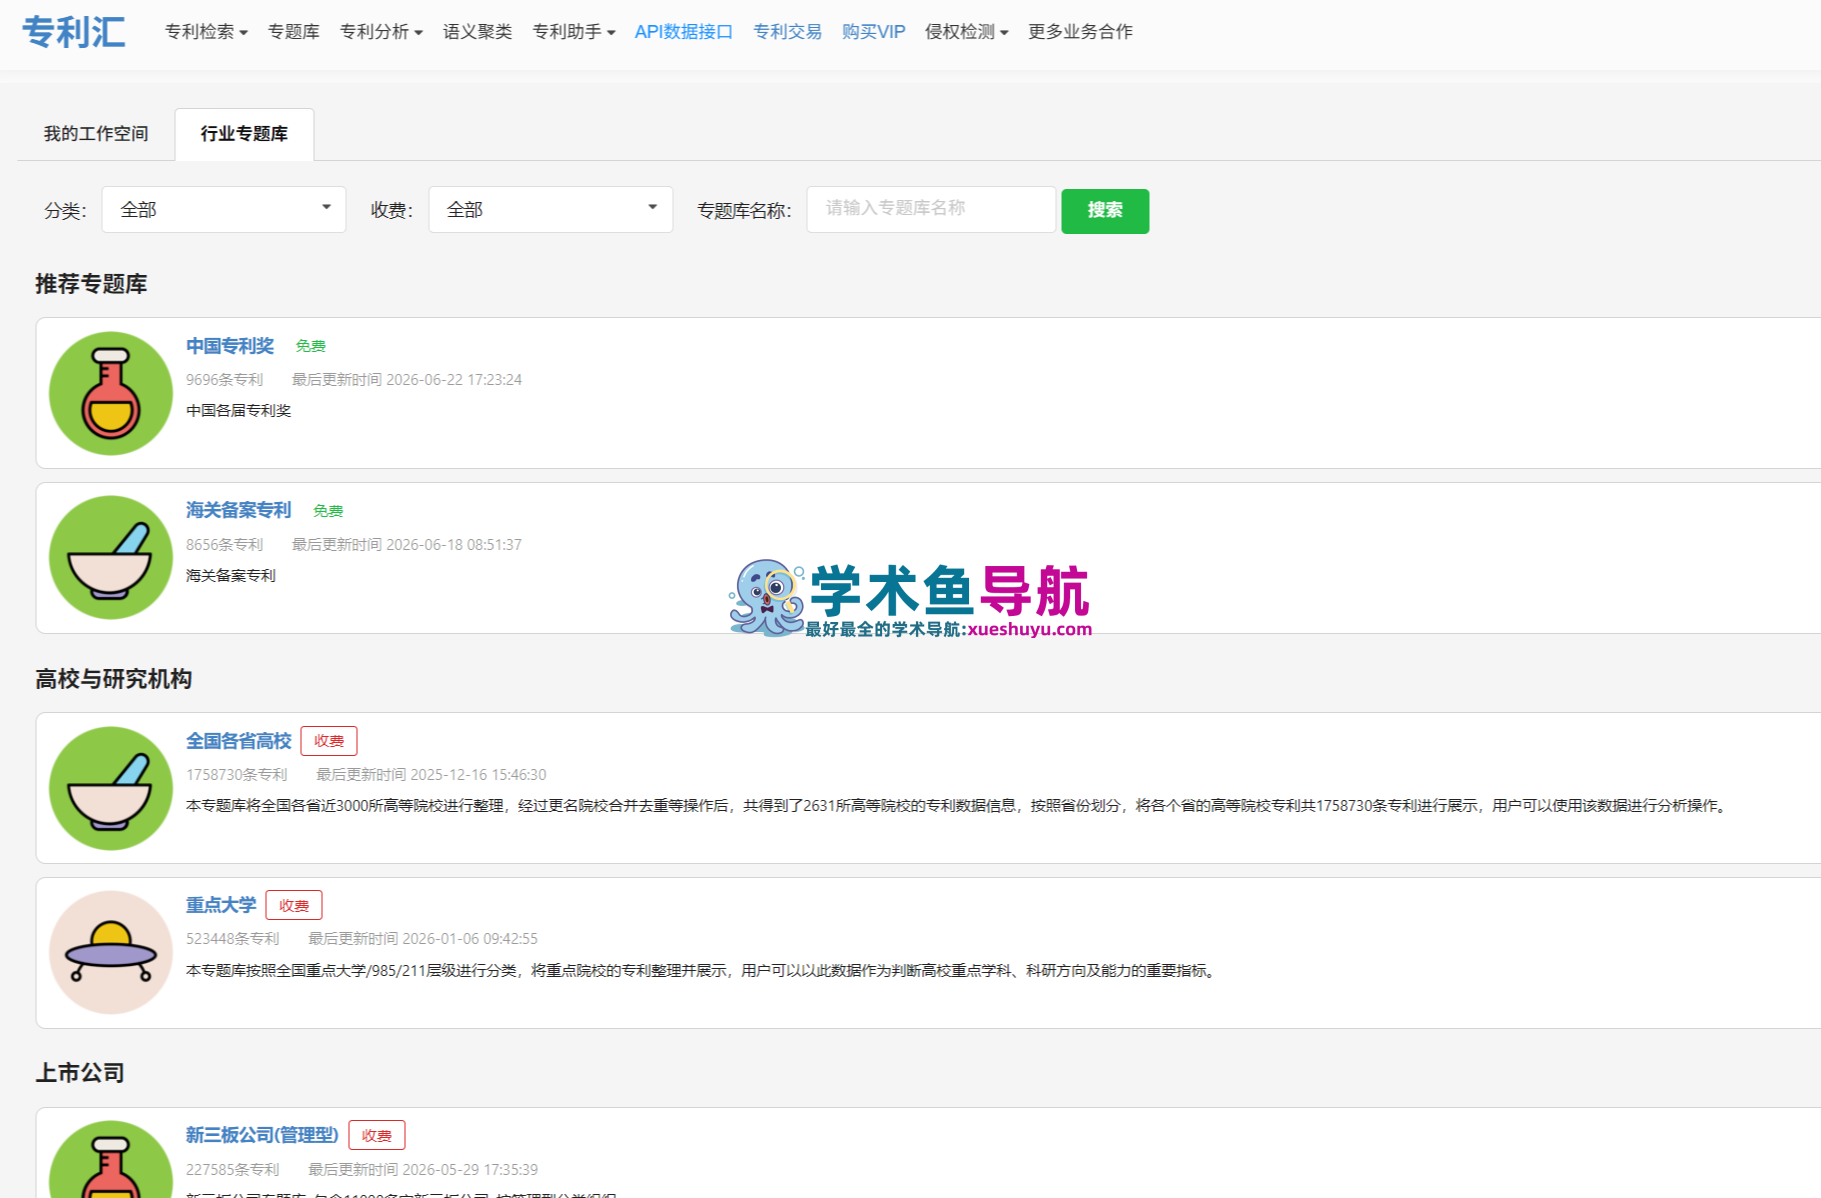Click the 专利汇 site logo
The image size is (1821, 1198).
(74, 32)
